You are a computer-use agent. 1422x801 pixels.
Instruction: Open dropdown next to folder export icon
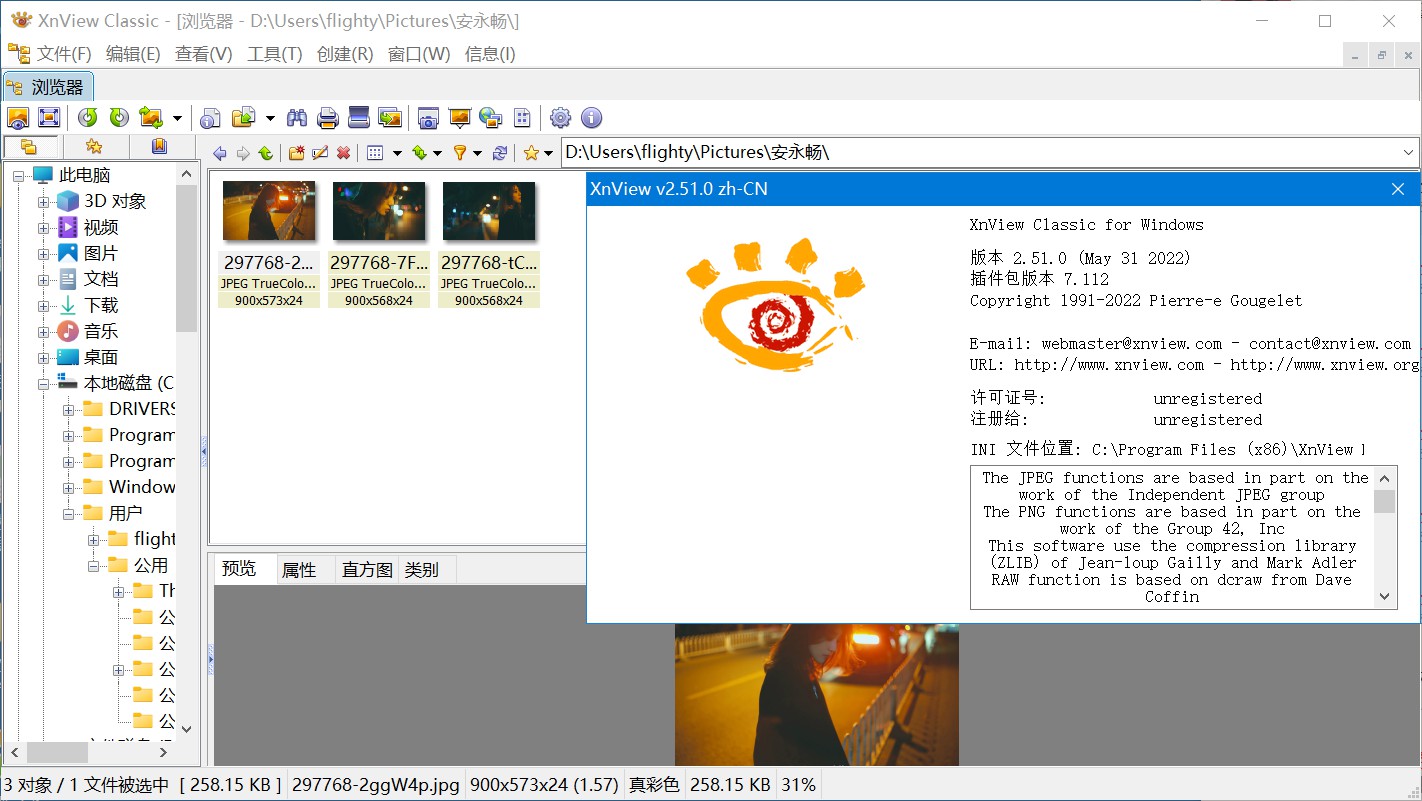click(x=270, y=119)
